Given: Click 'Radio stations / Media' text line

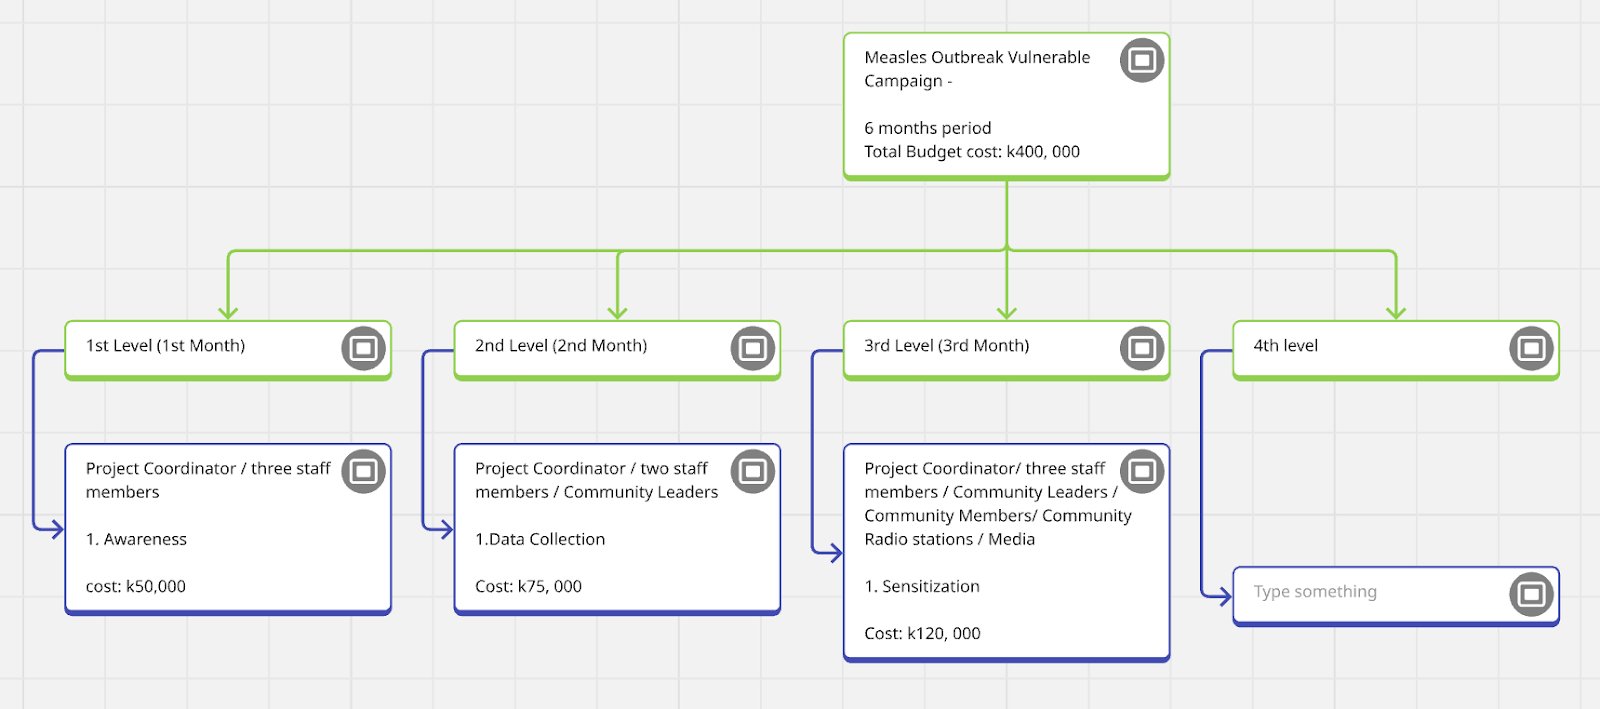Looking at the screenshot, I should point(950,539).
